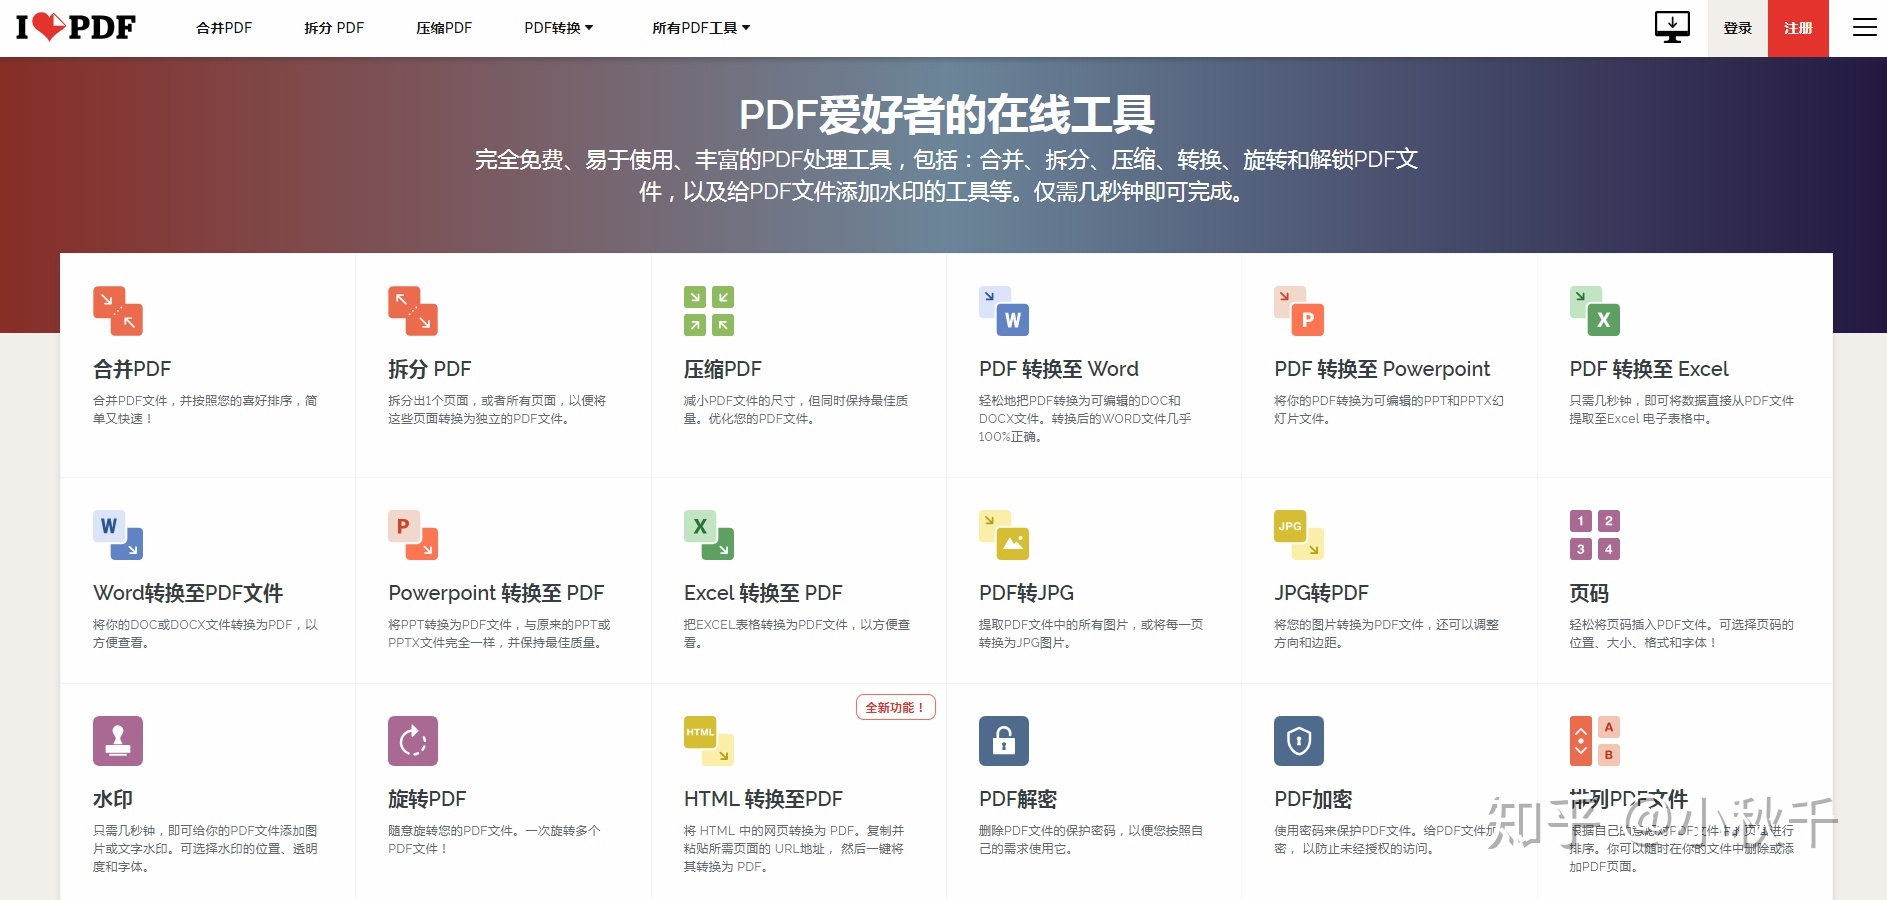
Task: Click the organize PDF A/B sort icon
Action: tap(1595, 741)
